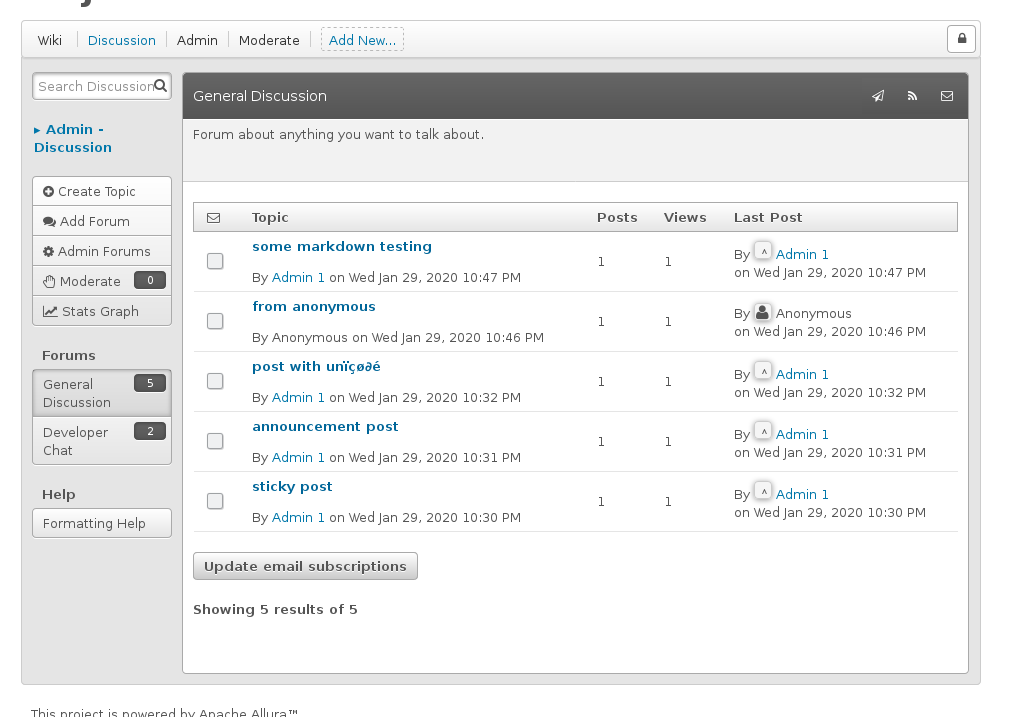Click Admin 1 avatar beside markdown testing post
This screenshot has width=1023, height=717.
(x=763, y=252)
